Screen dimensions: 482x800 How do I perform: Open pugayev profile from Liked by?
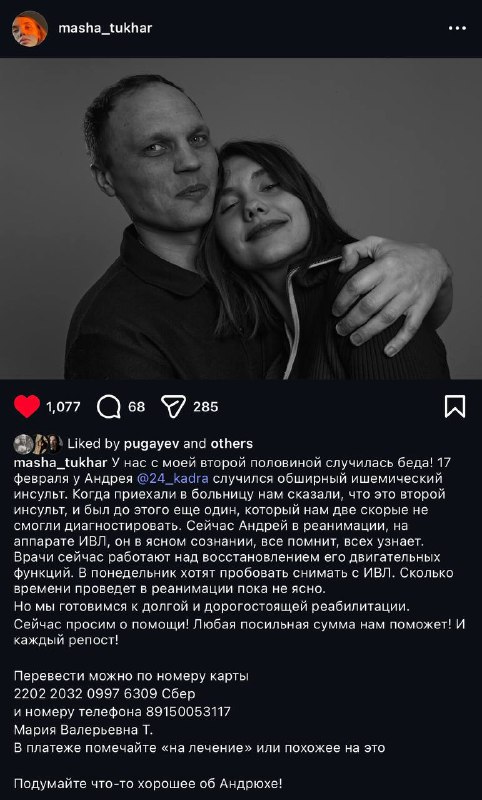pos(151,444)
